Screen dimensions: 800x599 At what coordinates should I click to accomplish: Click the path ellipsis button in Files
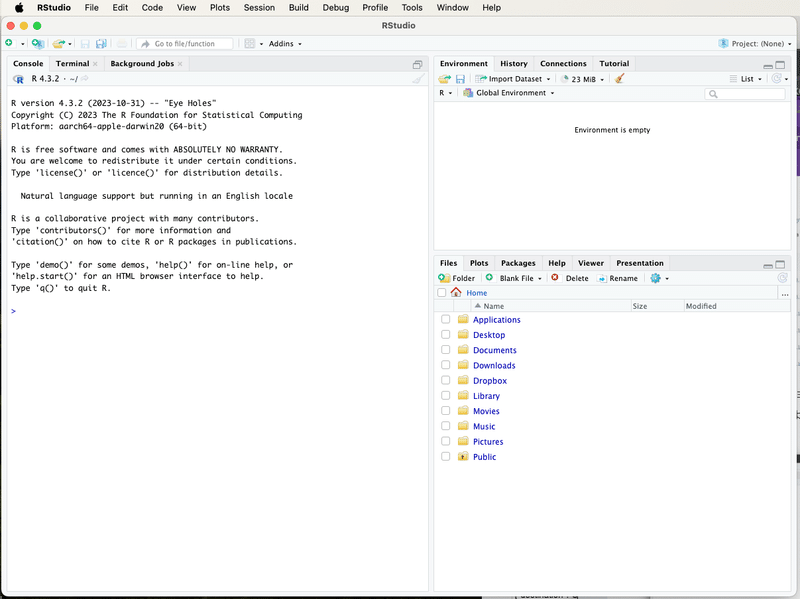[785, 293]
